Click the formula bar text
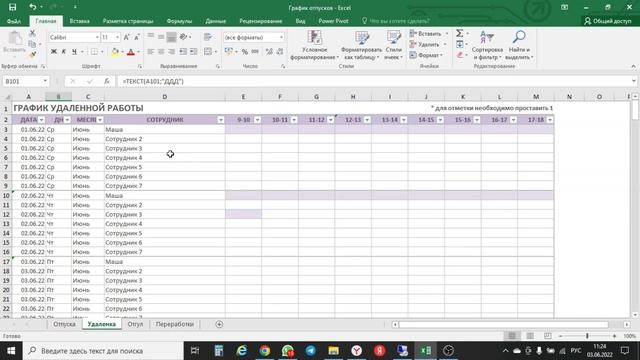 [153, 81]
